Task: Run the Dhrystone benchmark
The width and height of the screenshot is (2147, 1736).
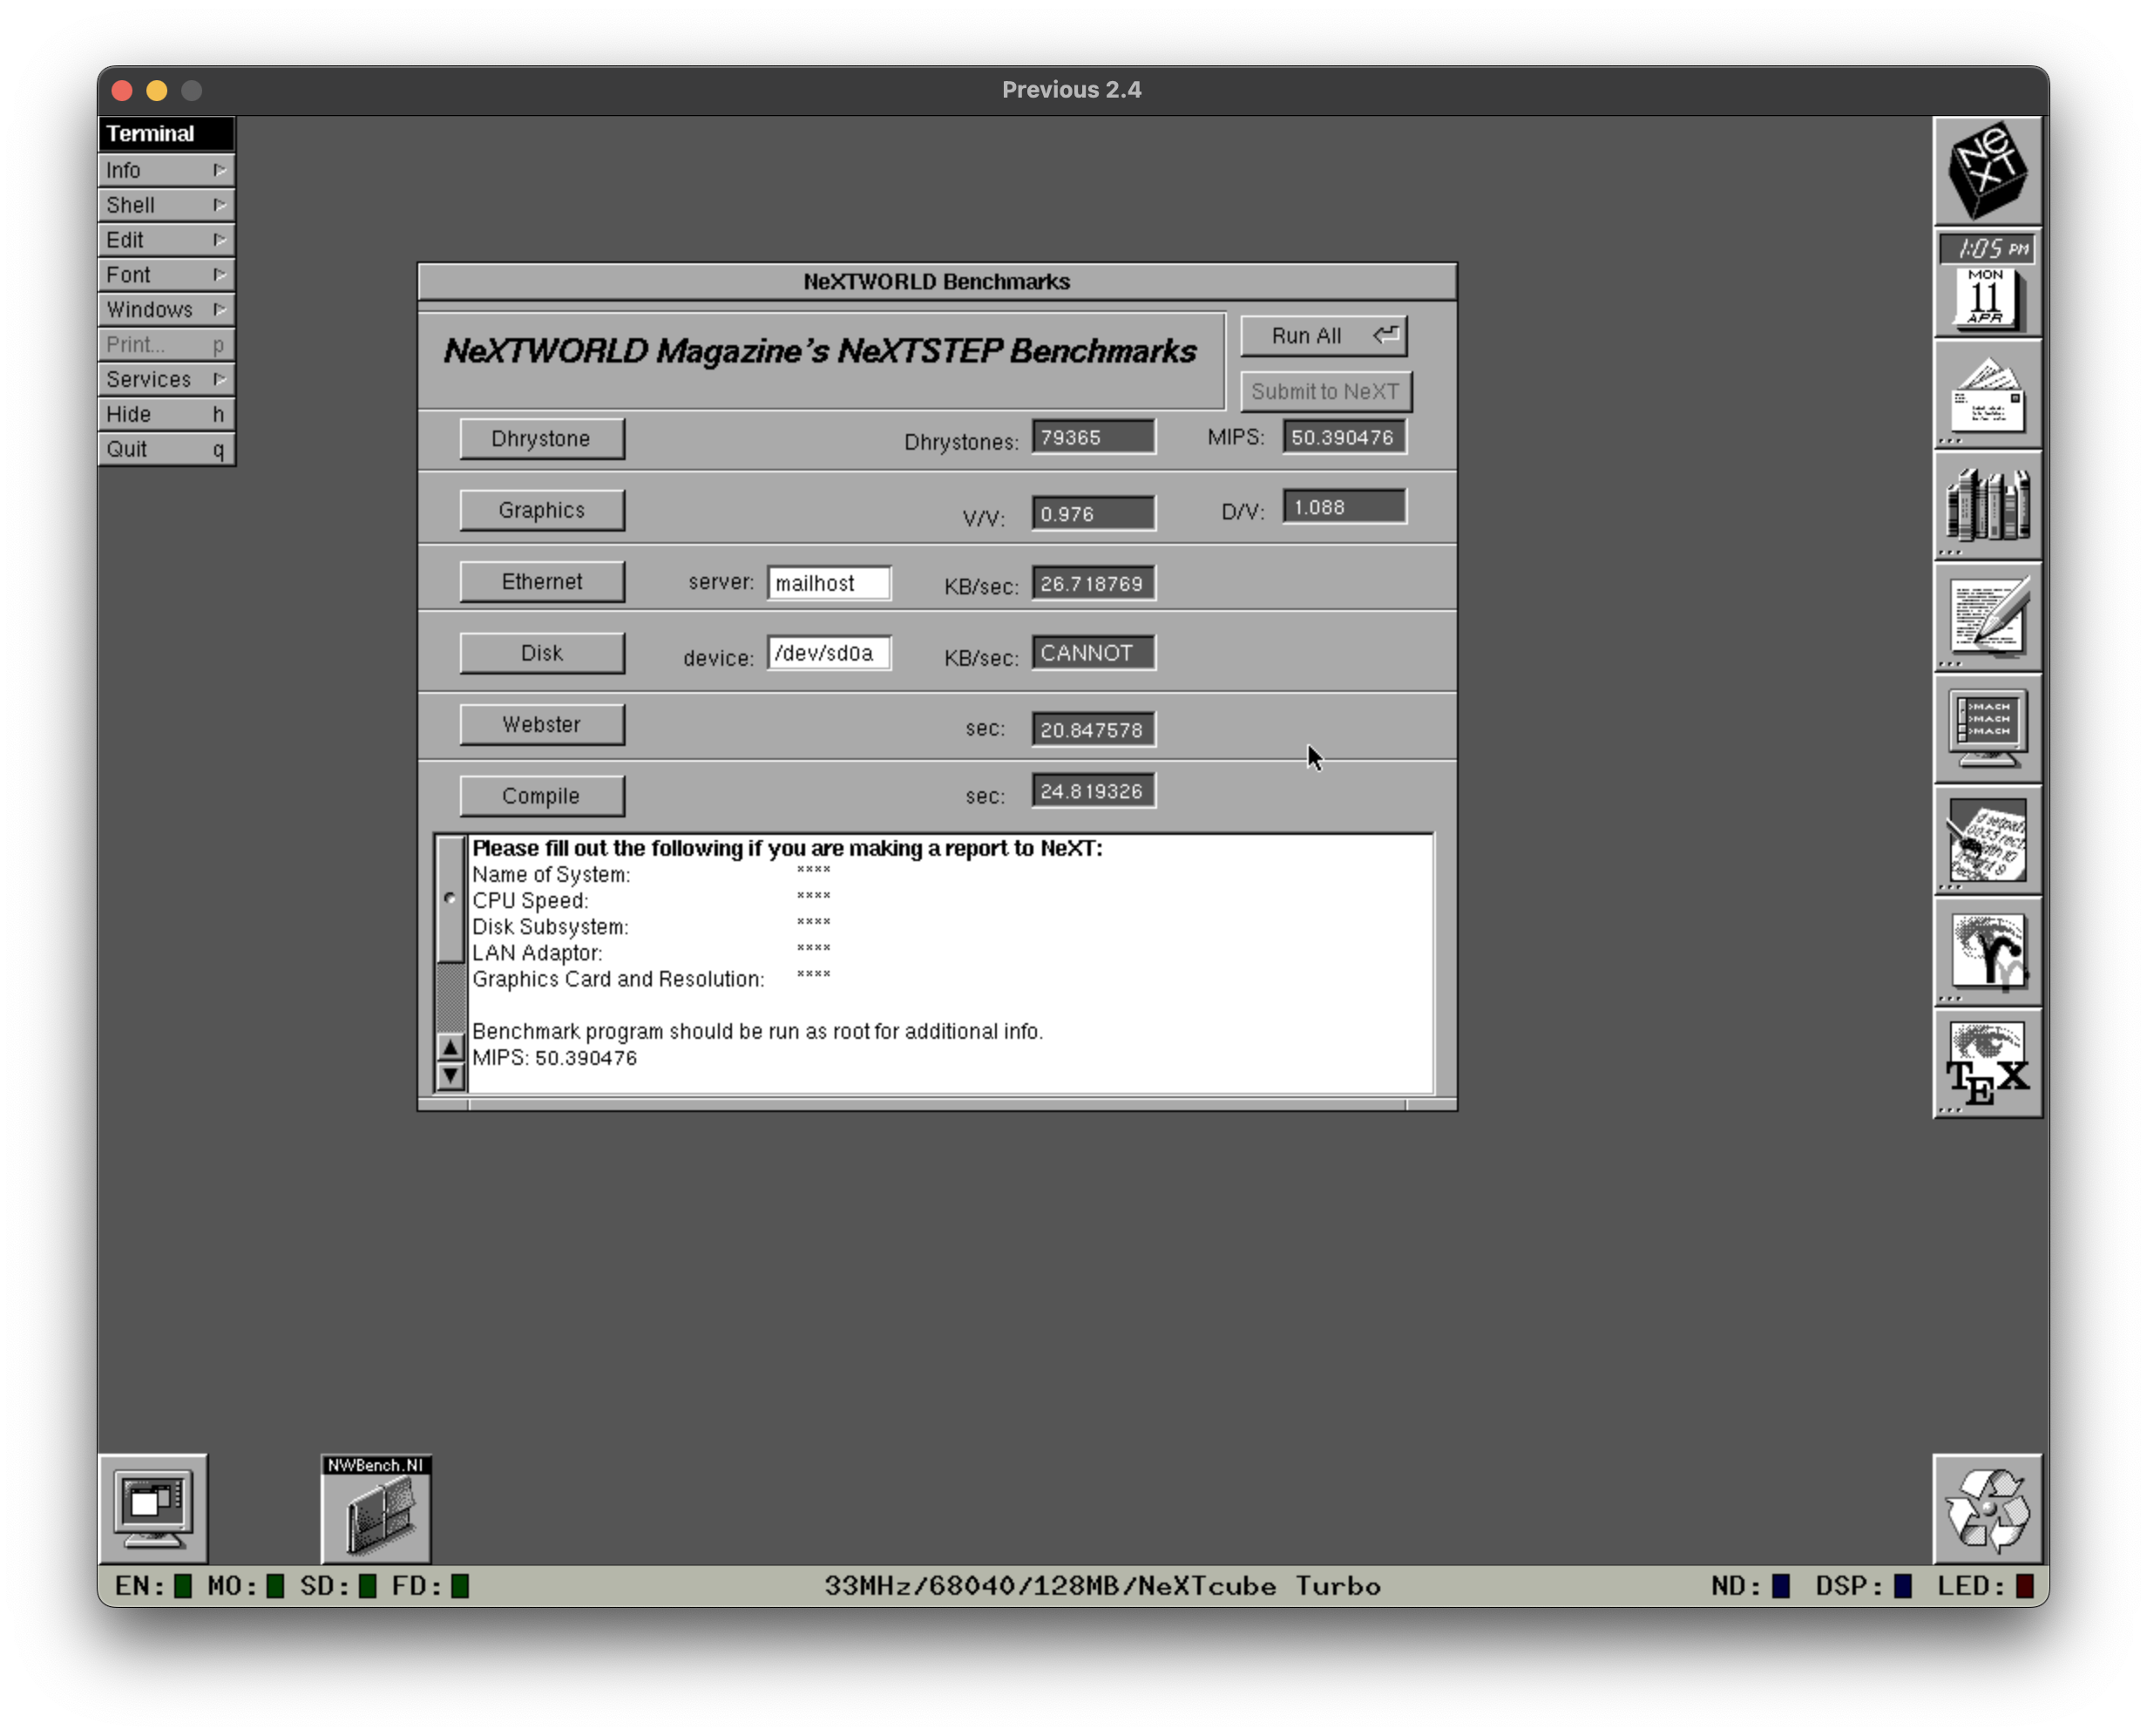Action: pyautogui.click(x=542, y=438)
